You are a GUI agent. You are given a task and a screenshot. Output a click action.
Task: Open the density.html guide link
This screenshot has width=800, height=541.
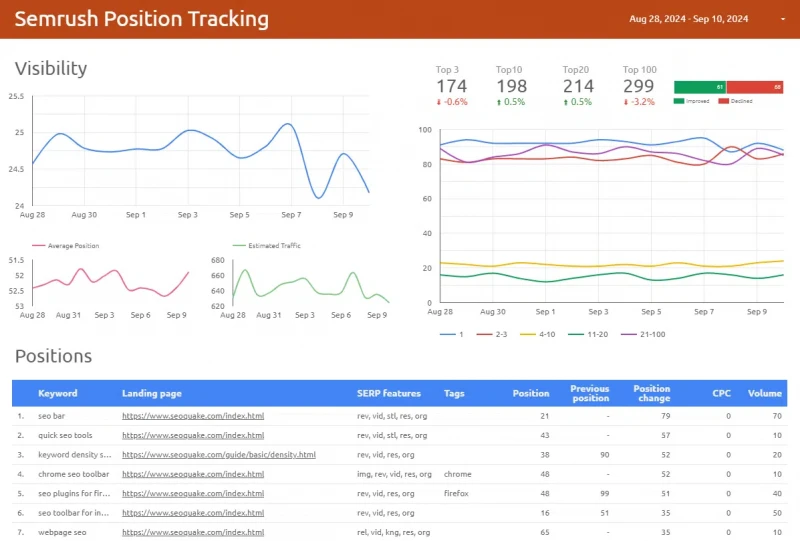coord(218,455)
